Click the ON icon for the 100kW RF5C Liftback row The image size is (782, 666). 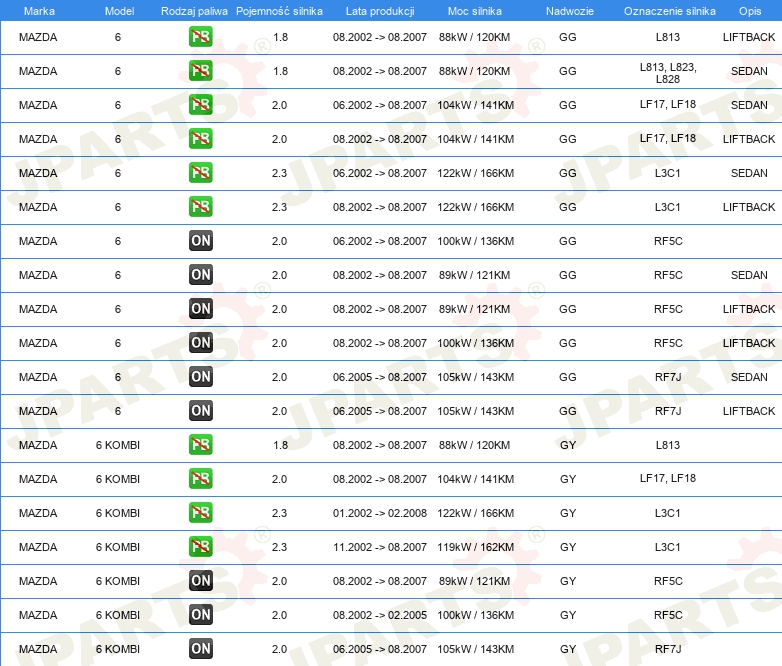[x=200, y=343]
